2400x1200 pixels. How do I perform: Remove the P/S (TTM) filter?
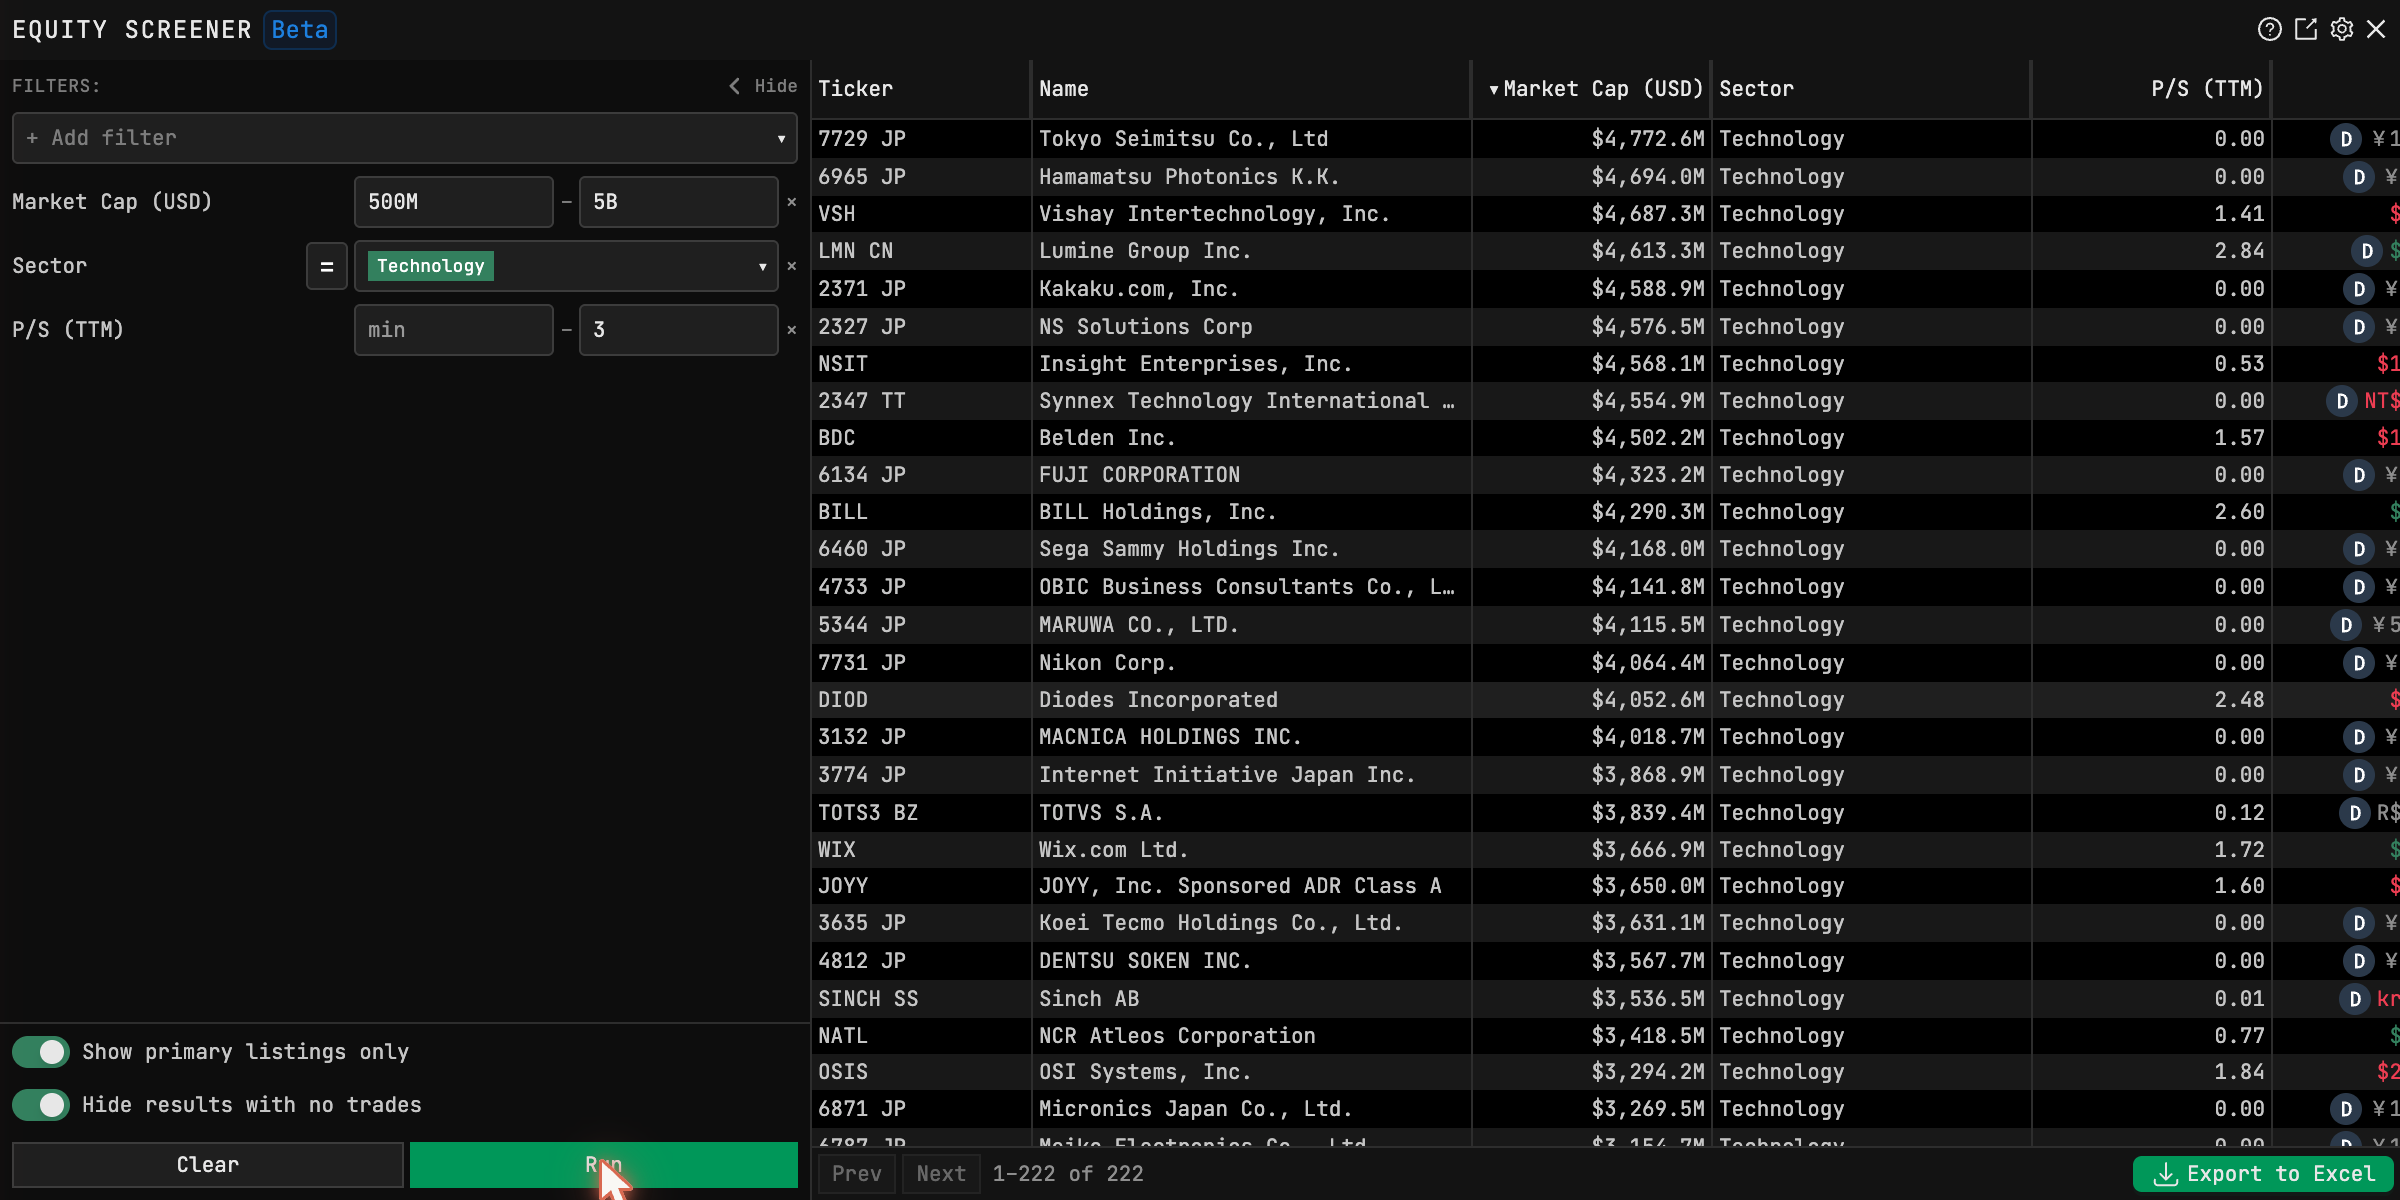(791, 330)
